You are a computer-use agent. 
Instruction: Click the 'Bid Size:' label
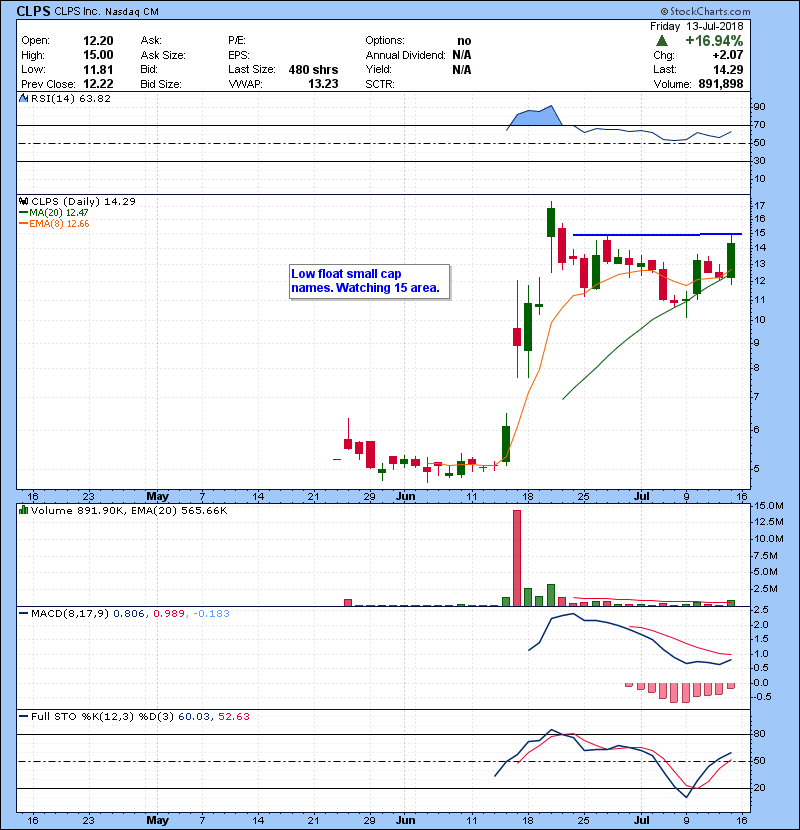coord(160,84)
